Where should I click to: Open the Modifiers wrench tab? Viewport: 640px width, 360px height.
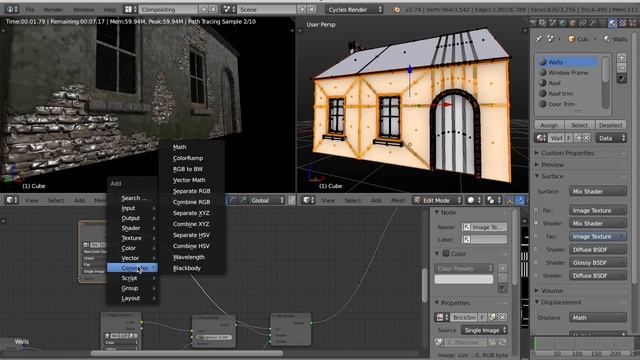click(593, 23)
